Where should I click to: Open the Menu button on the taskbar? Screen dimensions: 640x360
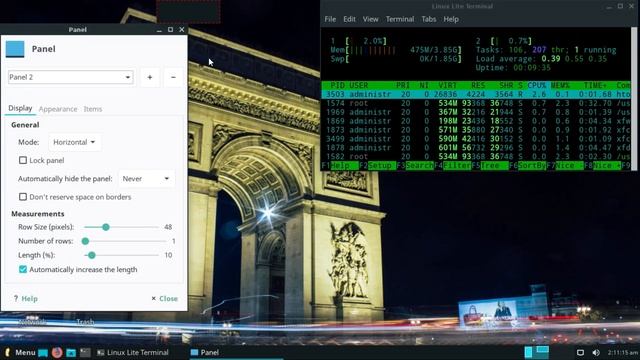20,352
